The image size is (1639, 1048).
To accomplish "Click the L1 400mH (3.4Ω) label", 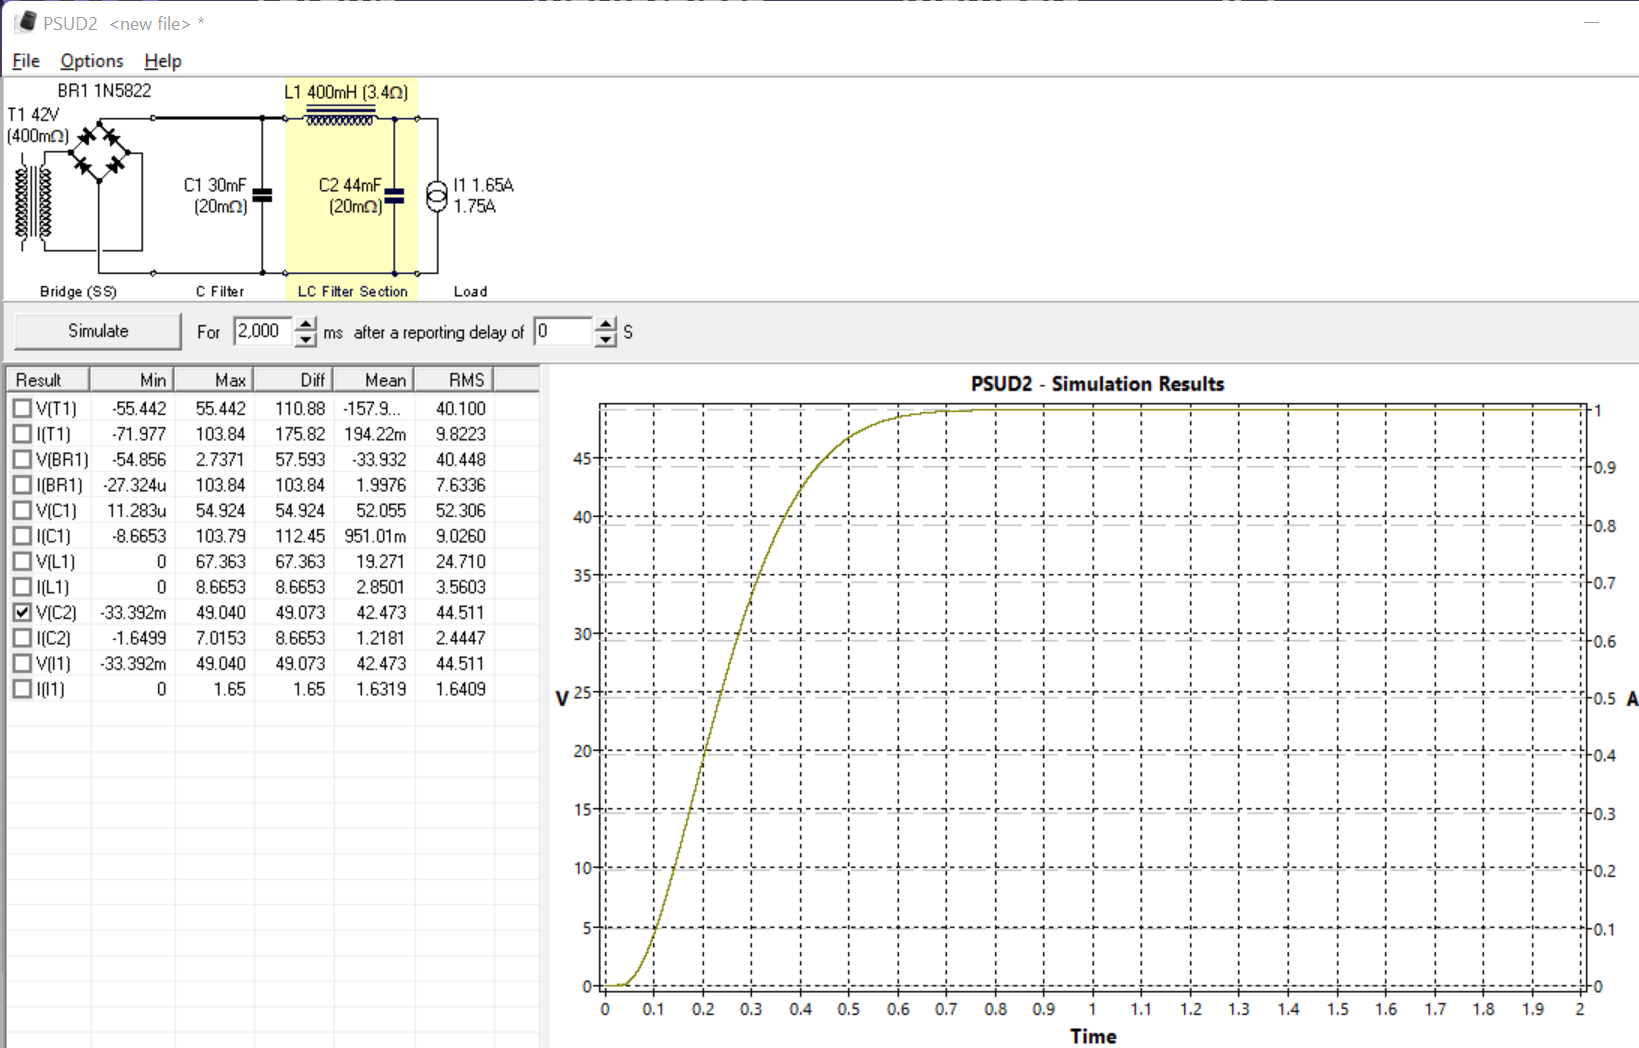I will pos(346,92).
